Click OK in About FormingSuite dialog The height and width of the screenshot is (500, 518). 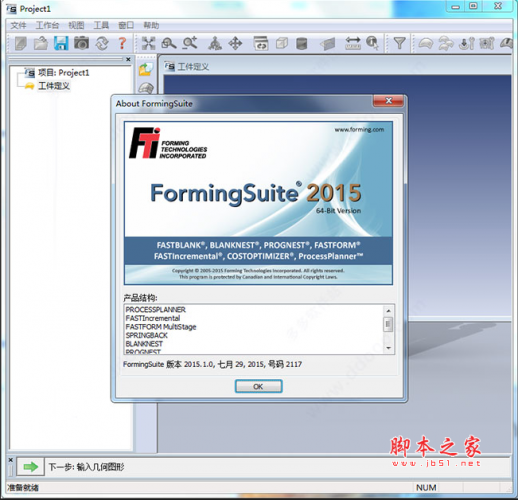(258, 386)
